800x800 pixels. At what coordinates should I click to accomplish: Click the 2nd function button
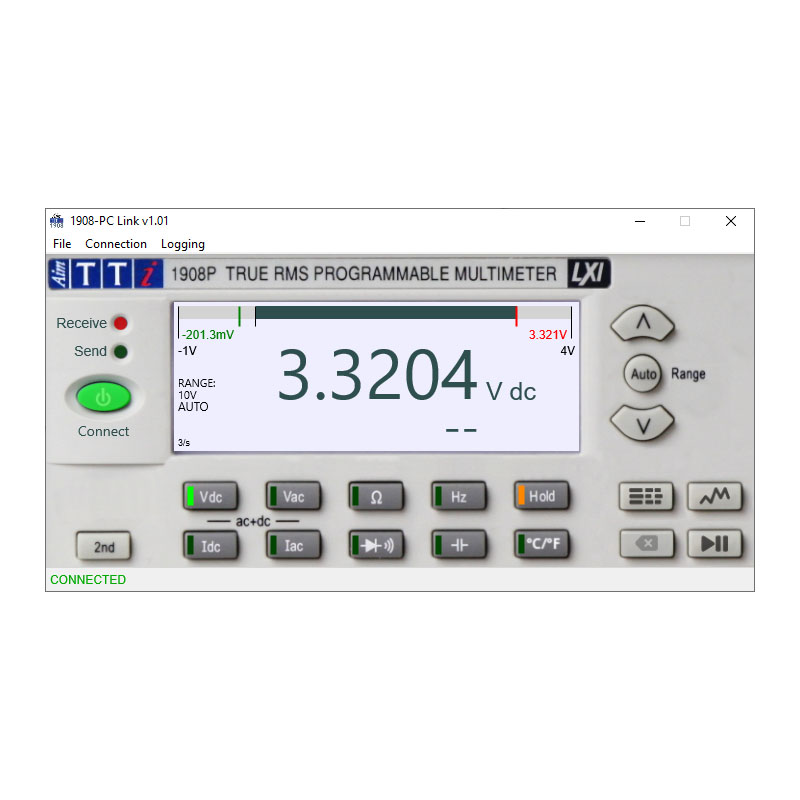[x=104, y=546]
